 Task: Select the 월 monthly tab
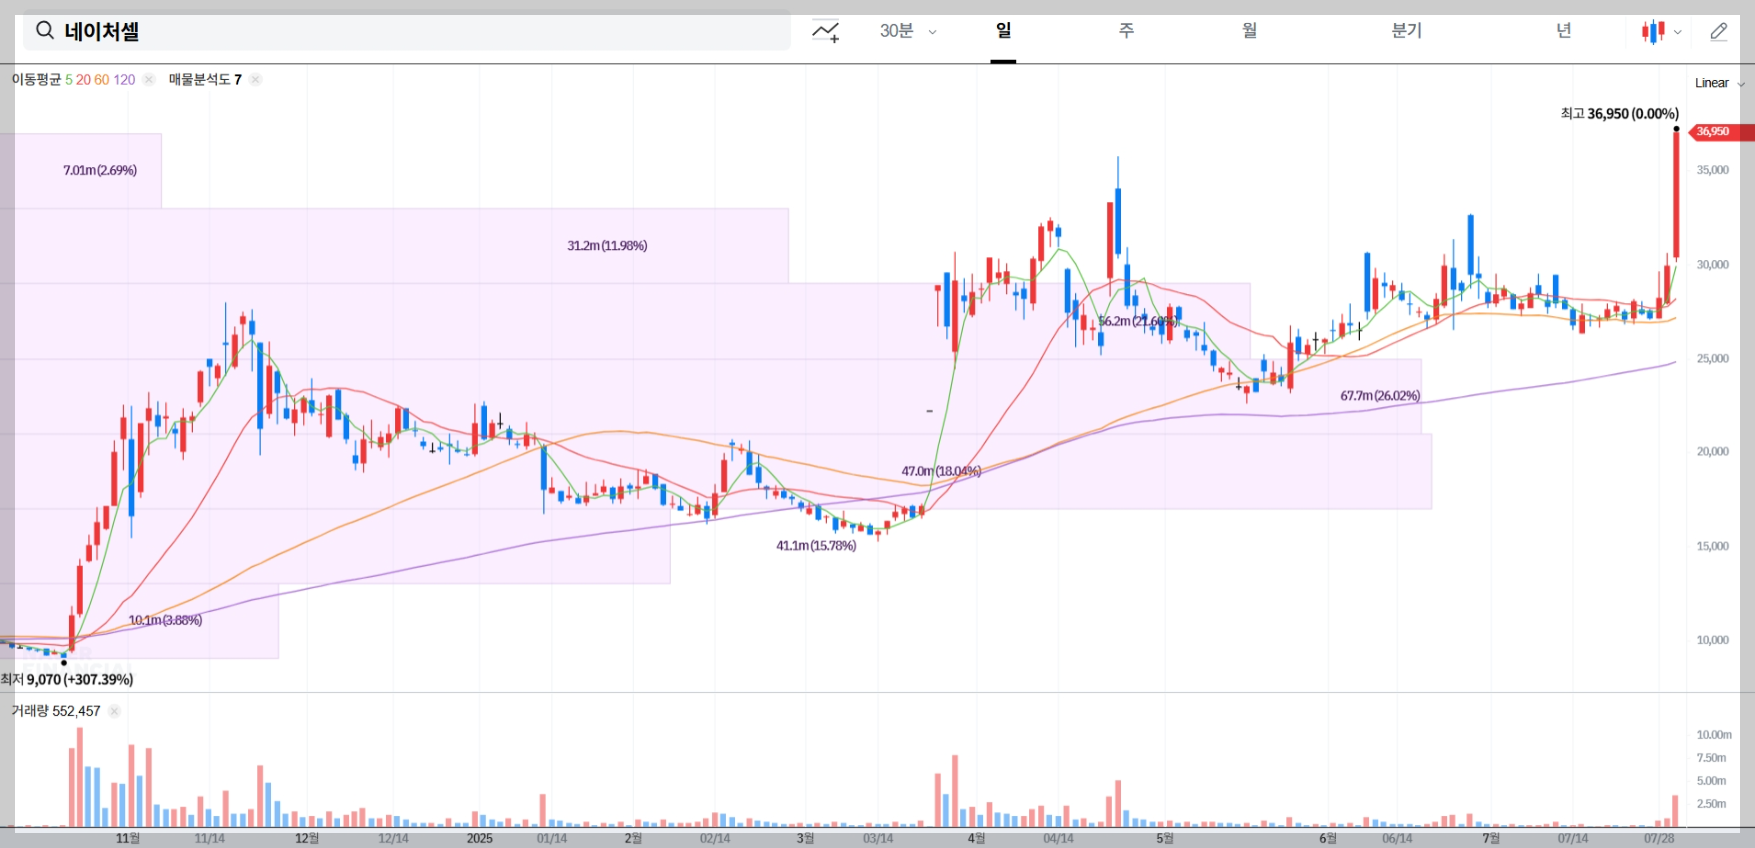click(1249, 31)
